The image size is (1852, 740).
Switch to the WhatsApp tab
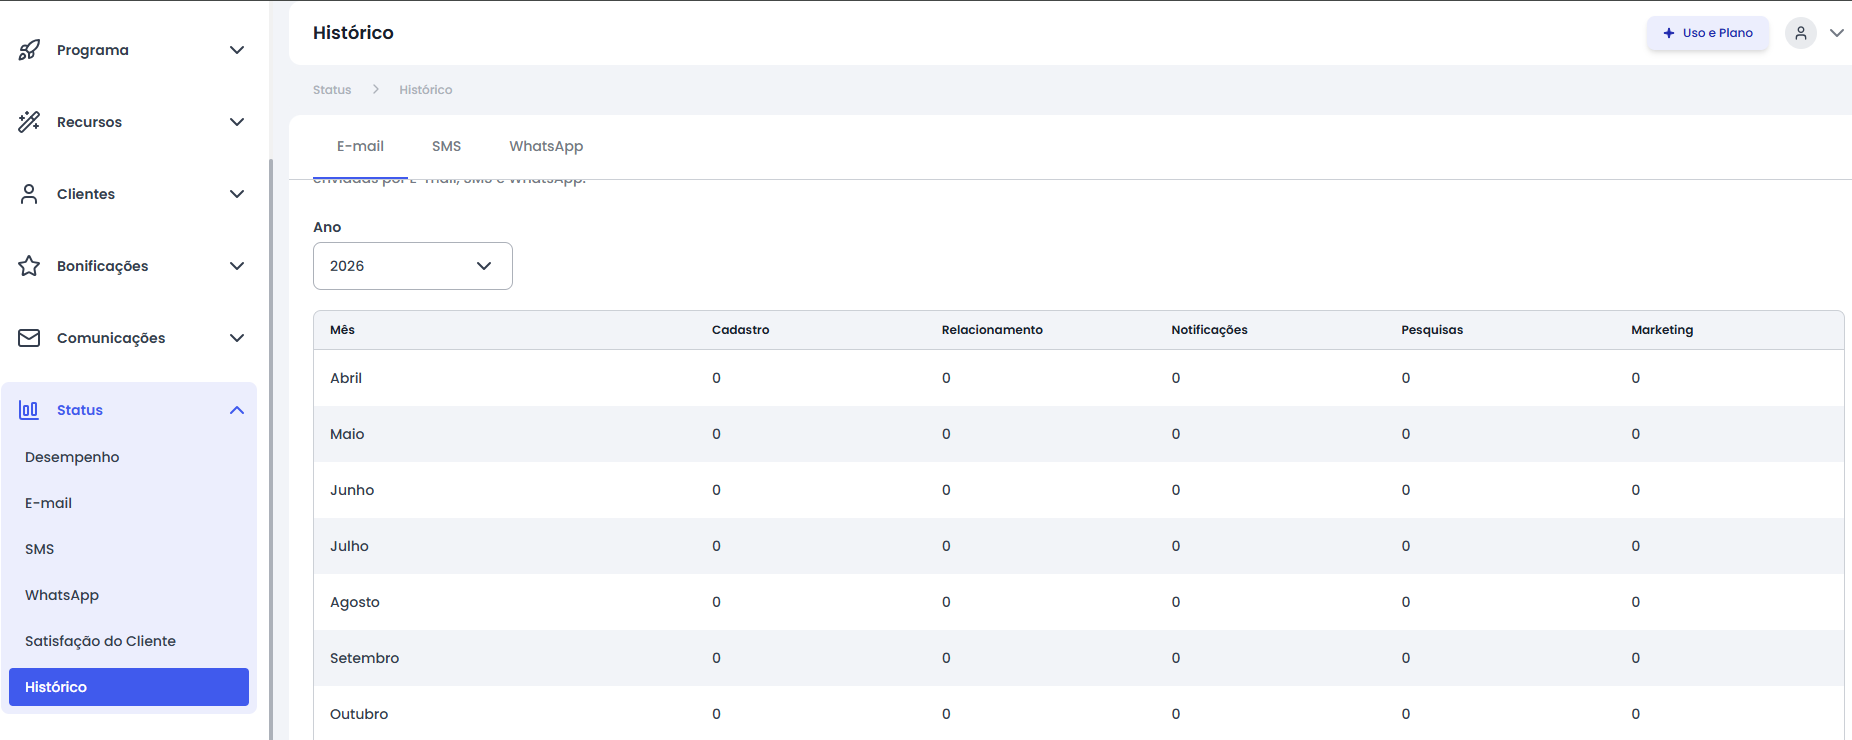546,146
